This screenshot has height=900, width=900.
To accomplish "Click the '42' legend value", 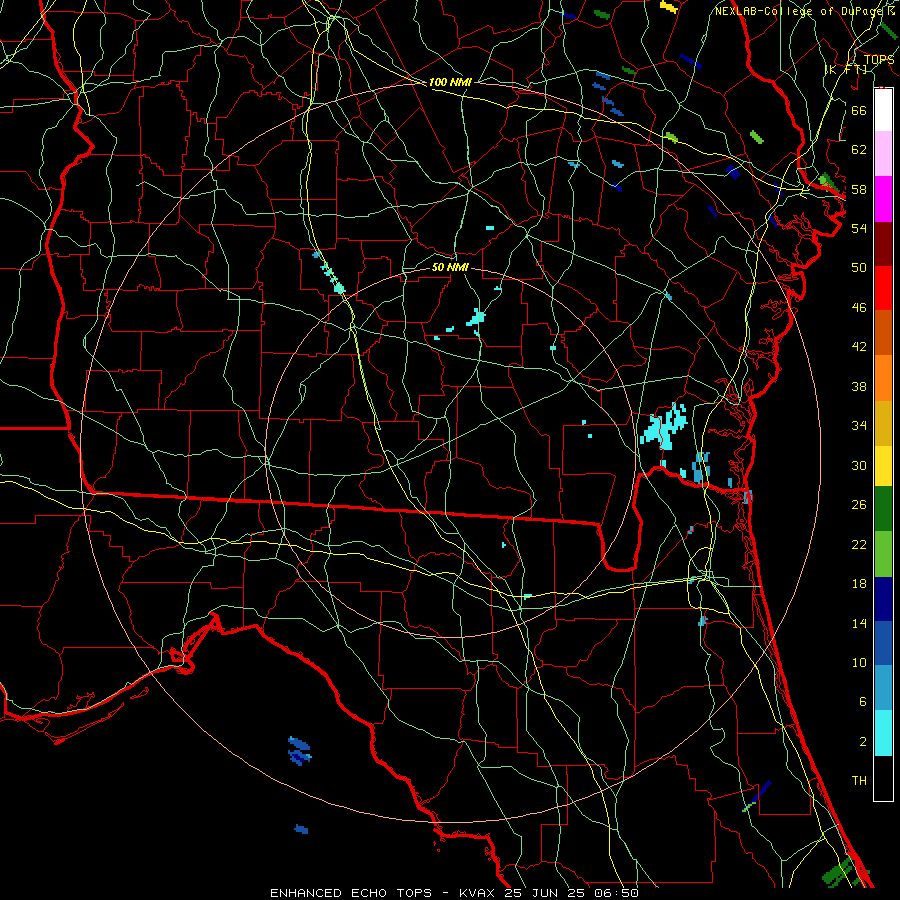I will tap(859, 347).
